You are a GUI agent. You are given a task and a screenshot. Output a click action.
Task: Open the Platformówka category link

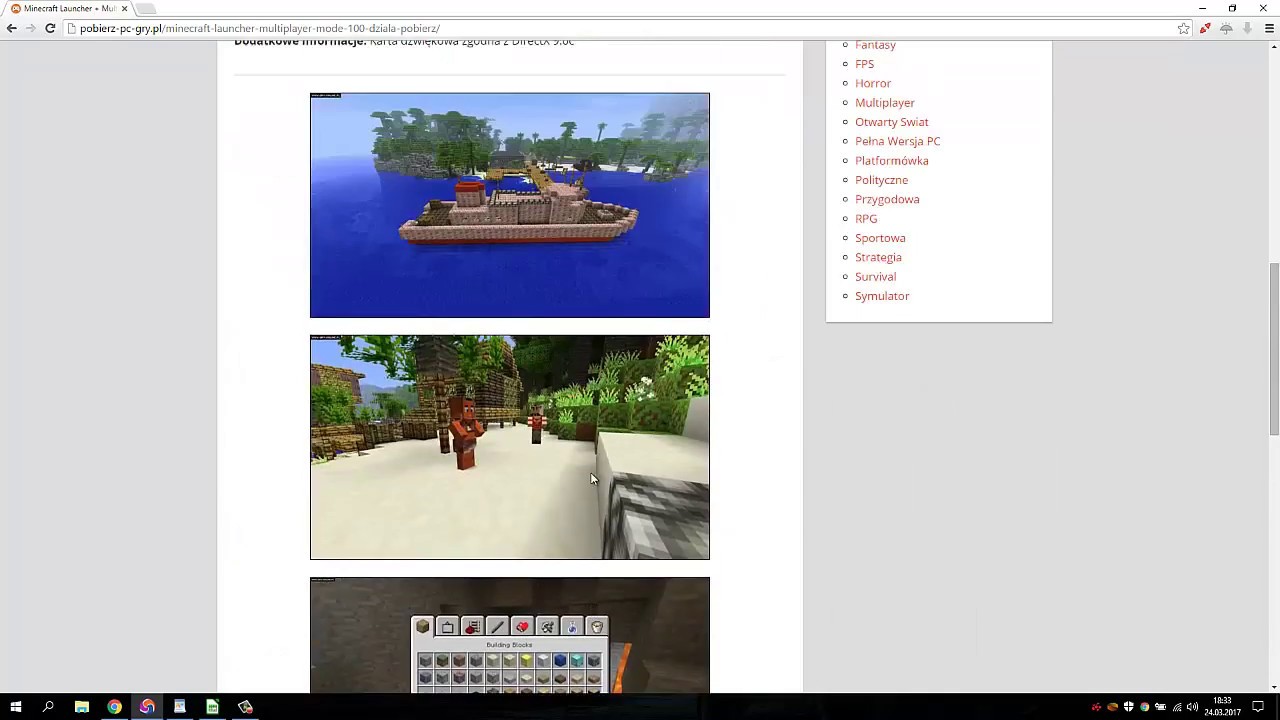pyautogui.click(x=892, y=160)
